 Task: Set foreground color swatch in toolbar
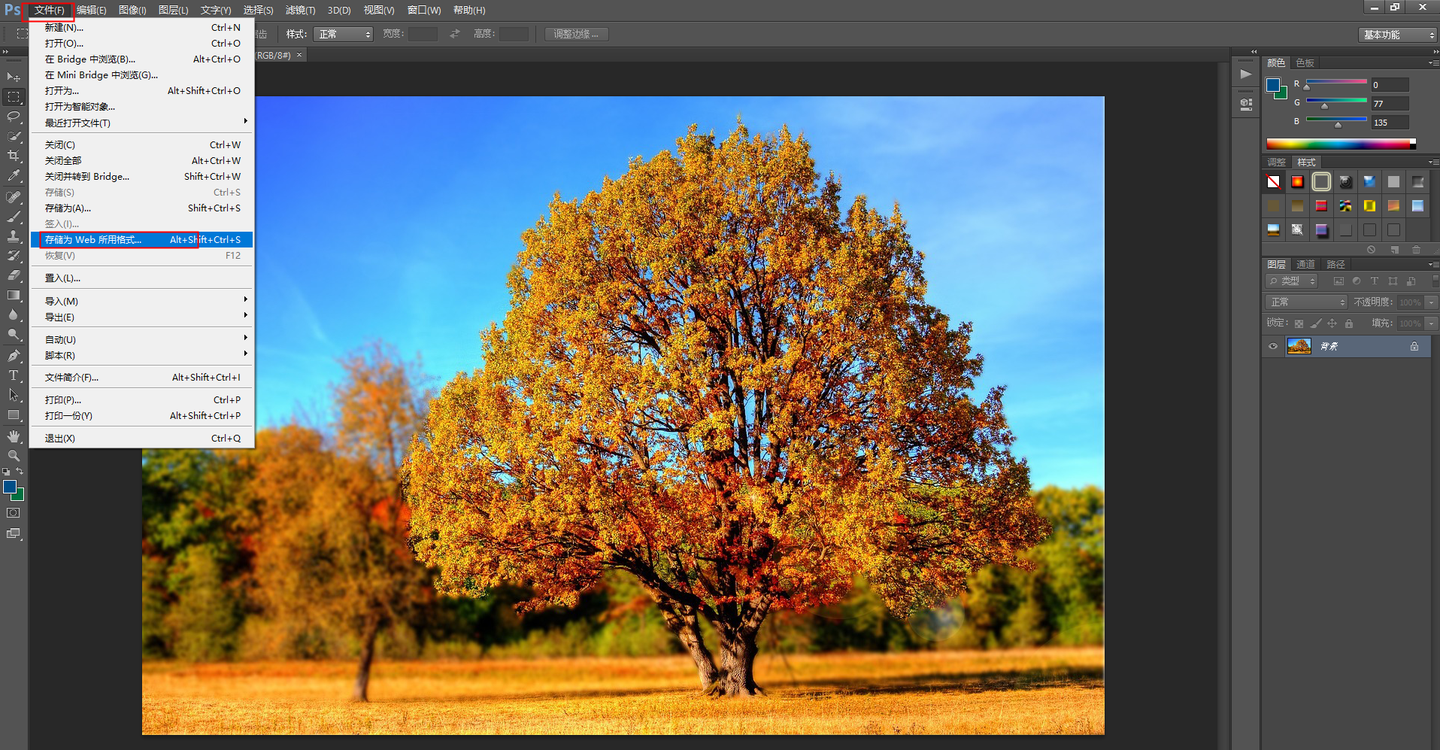(x=10, y=487)
